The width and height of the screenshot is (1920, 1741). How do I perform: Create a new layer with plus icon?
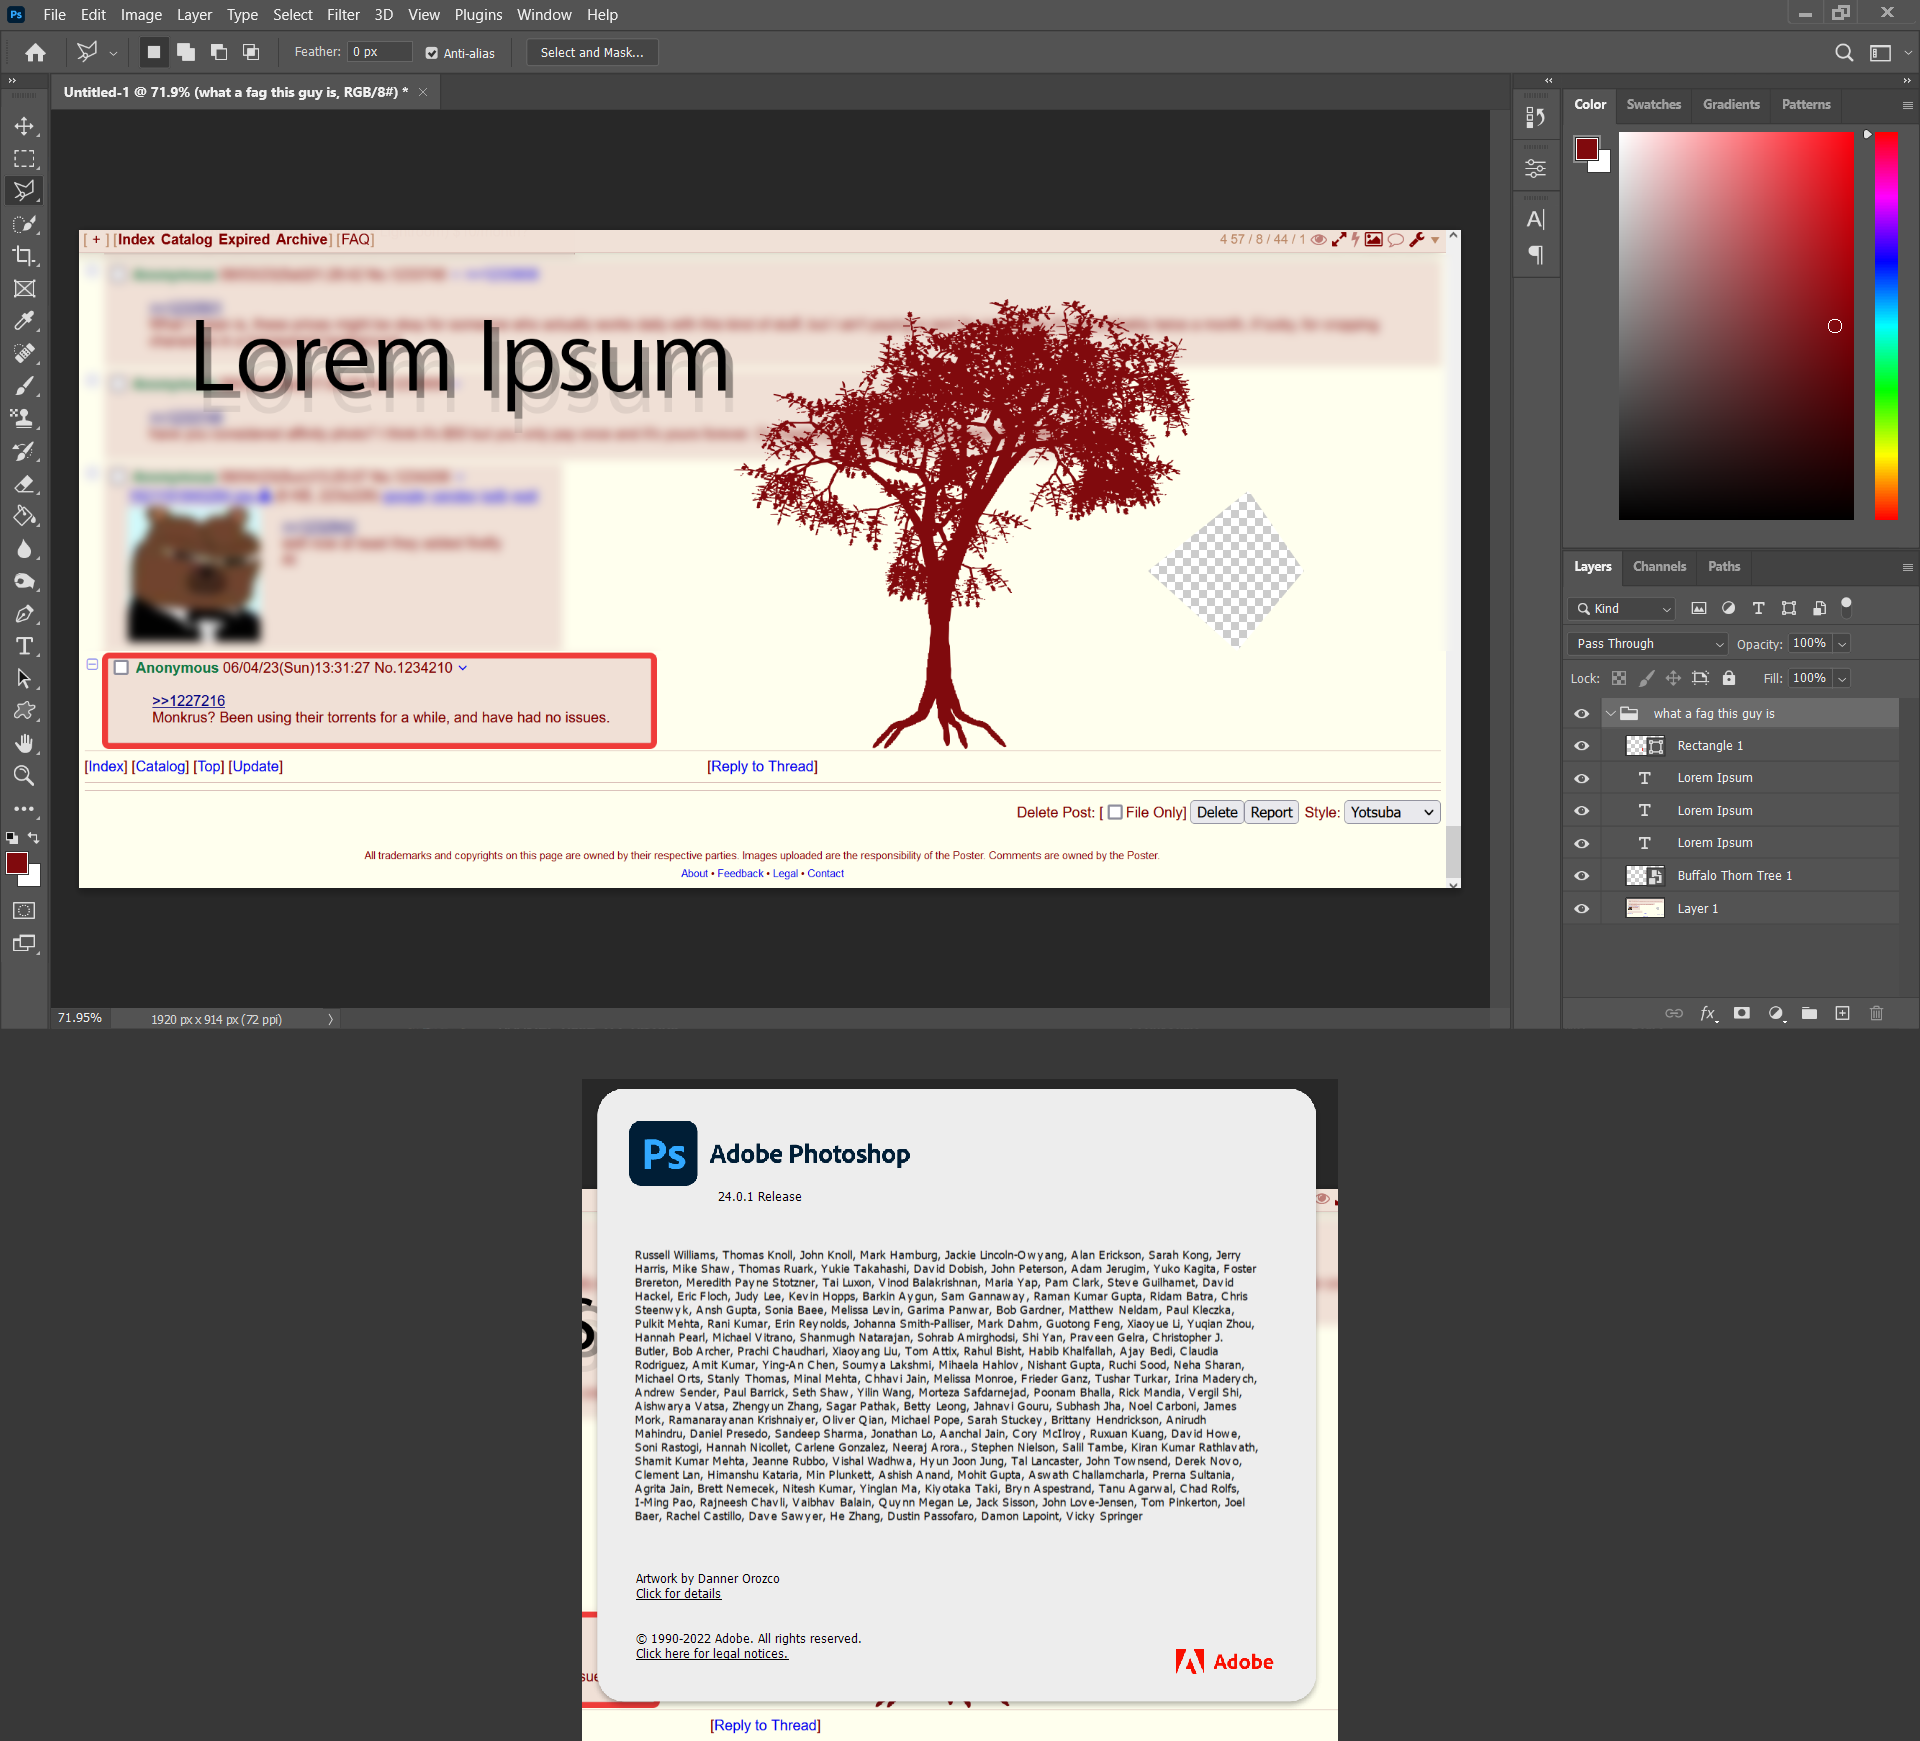(x=1843, y=1013)
